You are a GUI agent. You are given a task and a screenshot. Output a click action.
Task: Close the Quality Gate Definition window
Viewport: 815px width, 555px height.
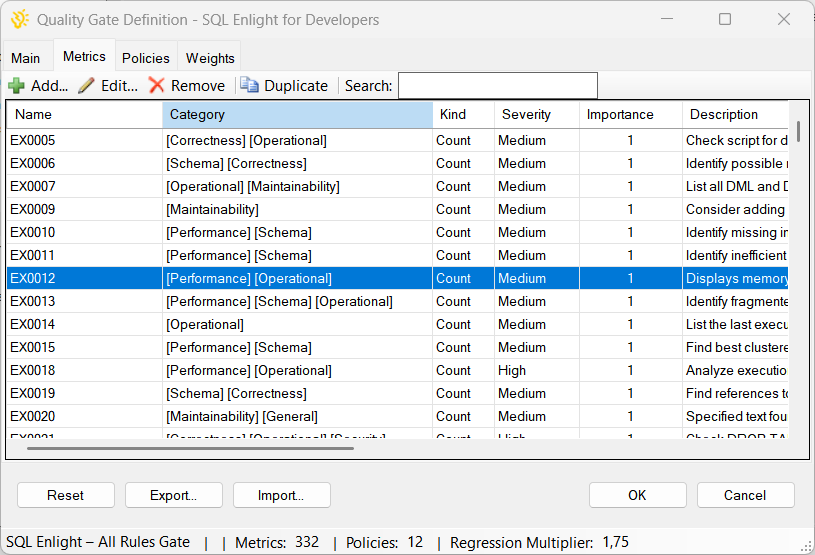(x=784, y=19)
